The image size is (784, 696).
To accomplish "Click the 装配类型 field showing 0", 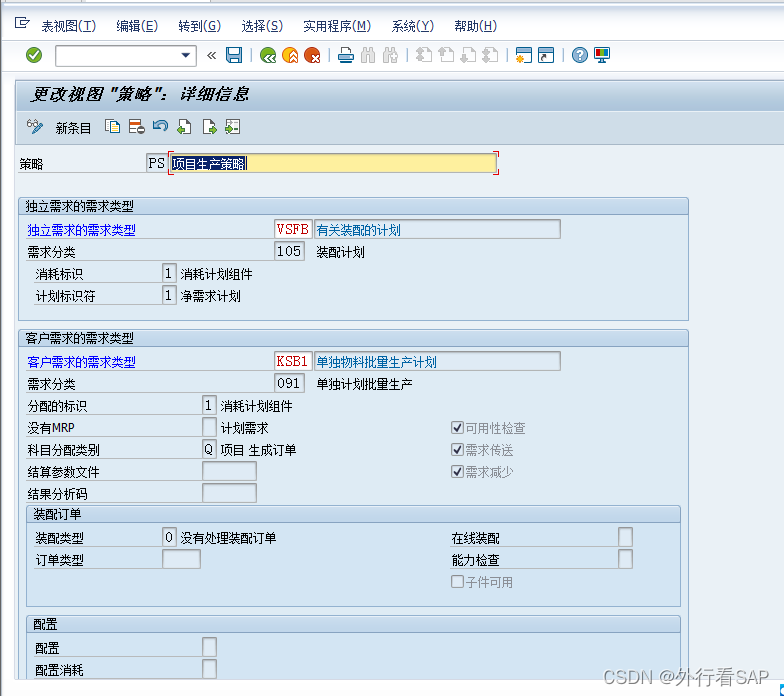I will click(x=169, y=537).
